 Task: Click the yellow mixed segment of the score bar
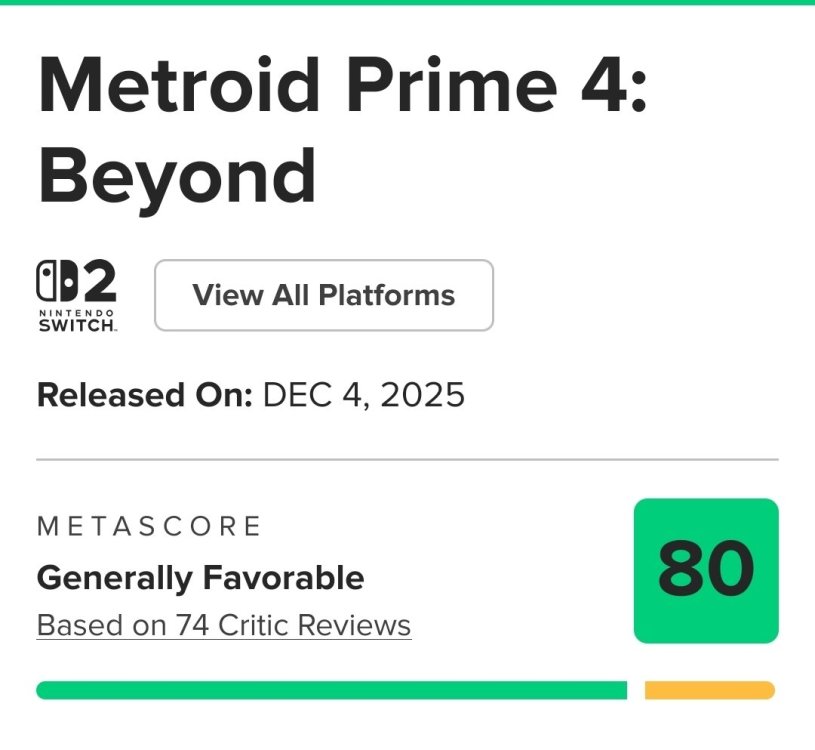(709, 690)
